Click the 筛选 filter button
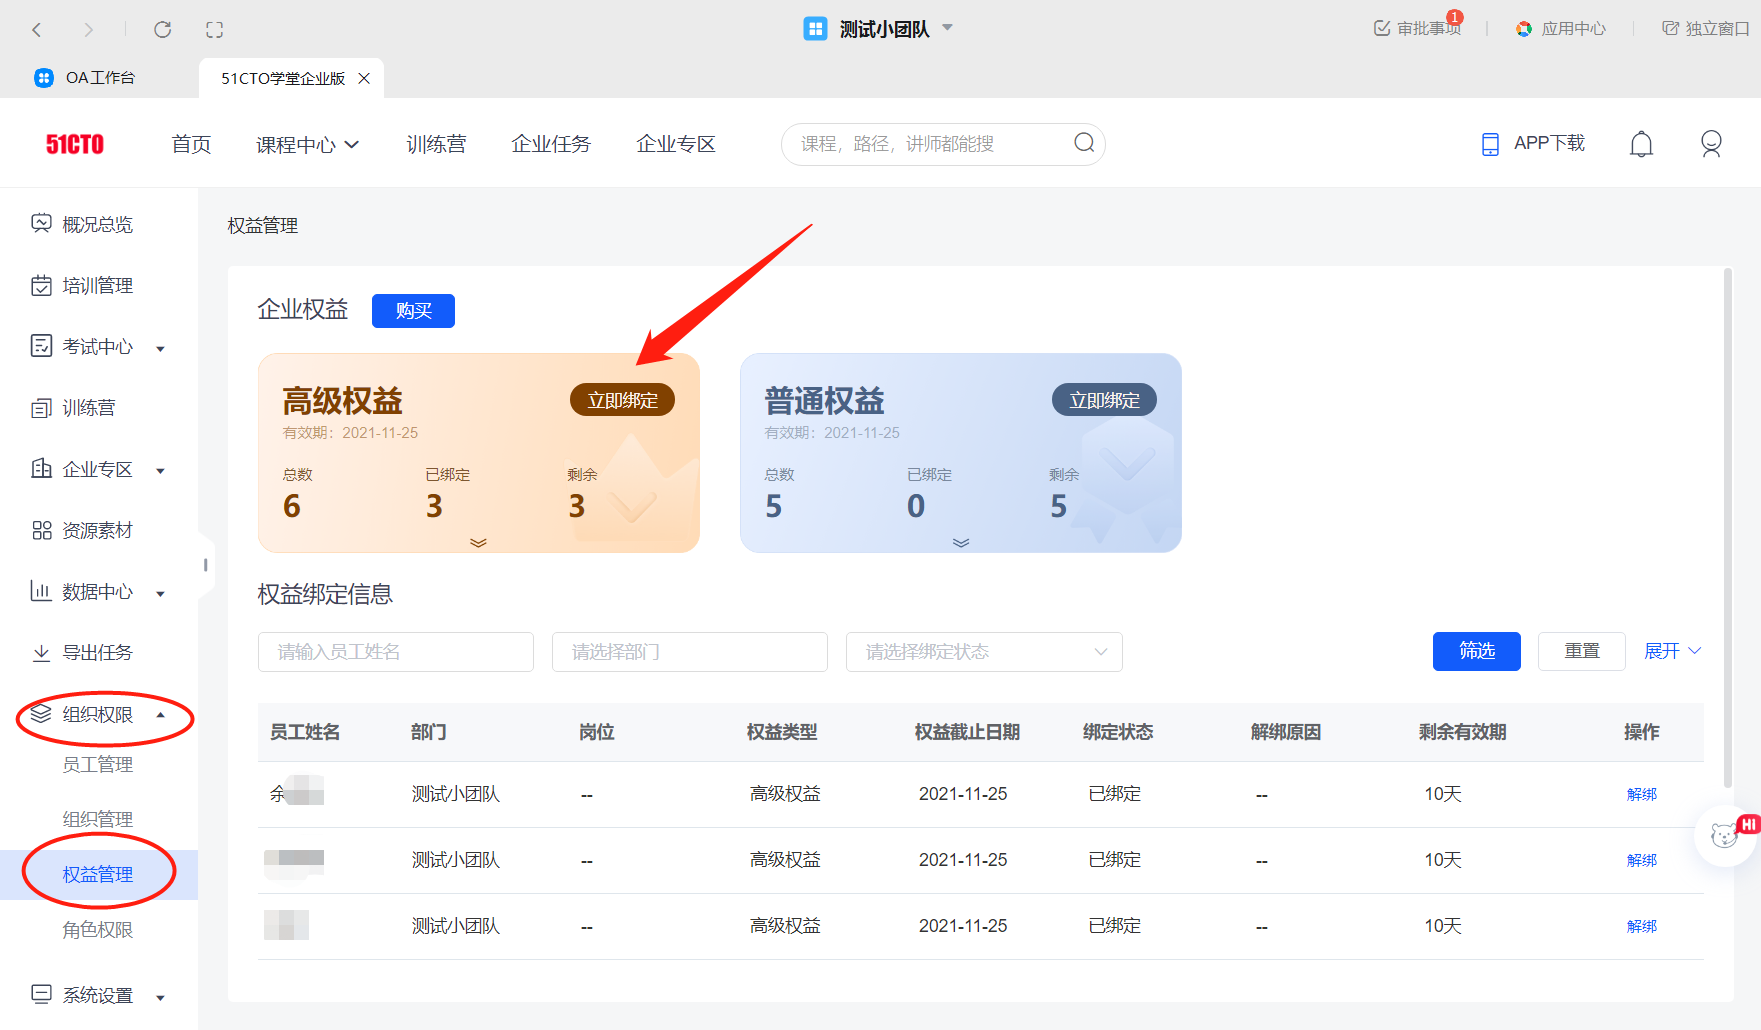Screen dimensions: 1761x1030 tap(1477, 651)
